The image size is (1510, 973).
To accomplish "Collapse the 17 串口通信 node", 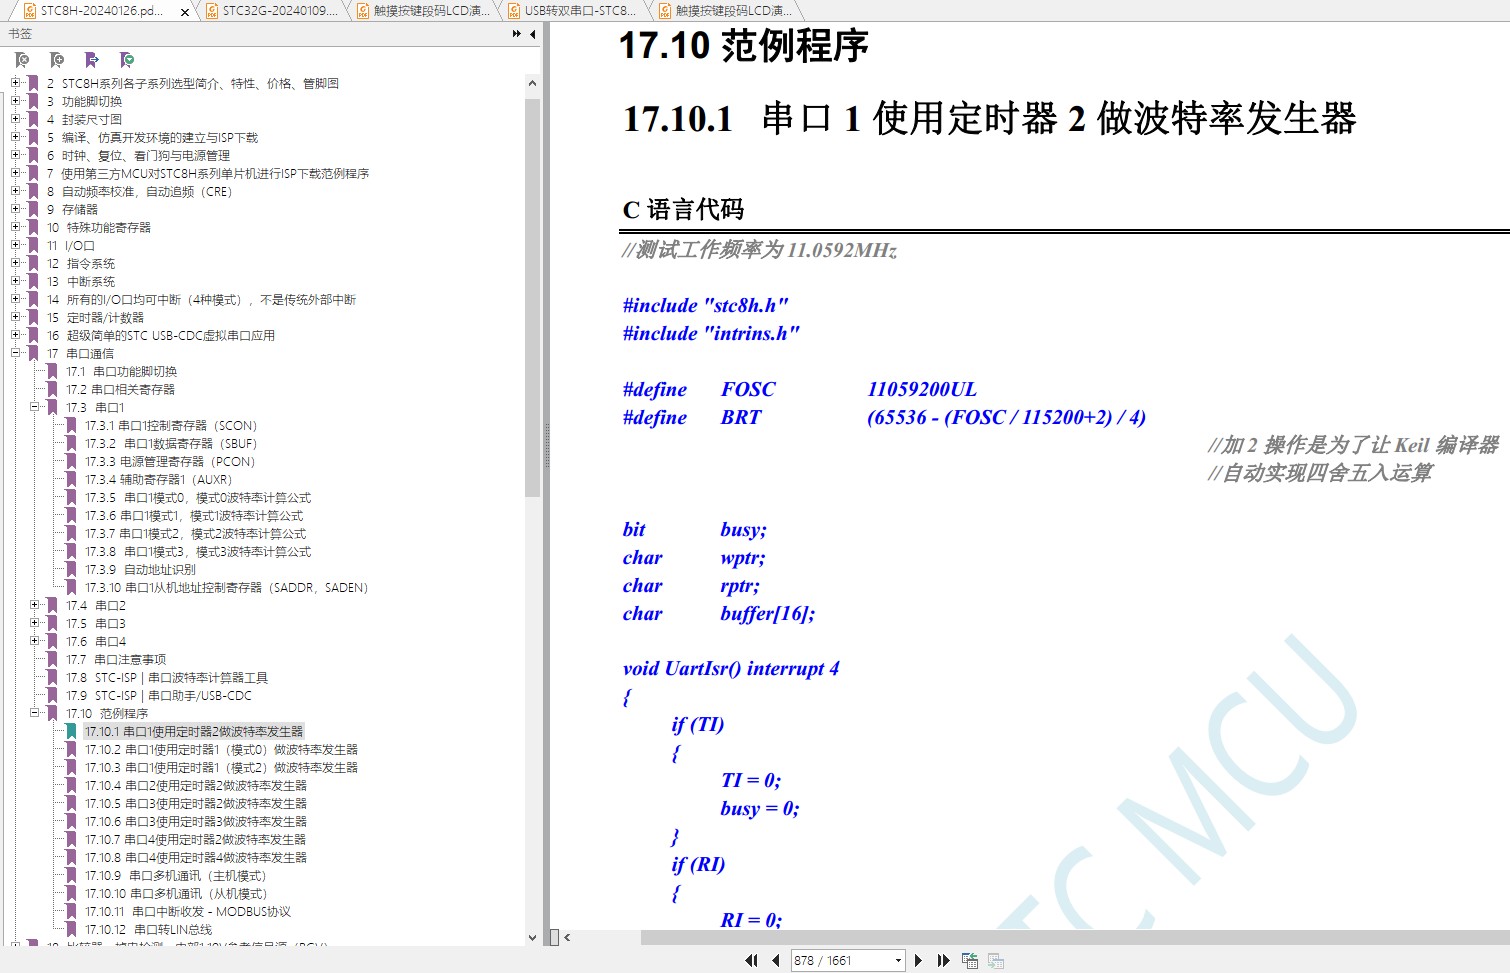I will pos(15,353).
